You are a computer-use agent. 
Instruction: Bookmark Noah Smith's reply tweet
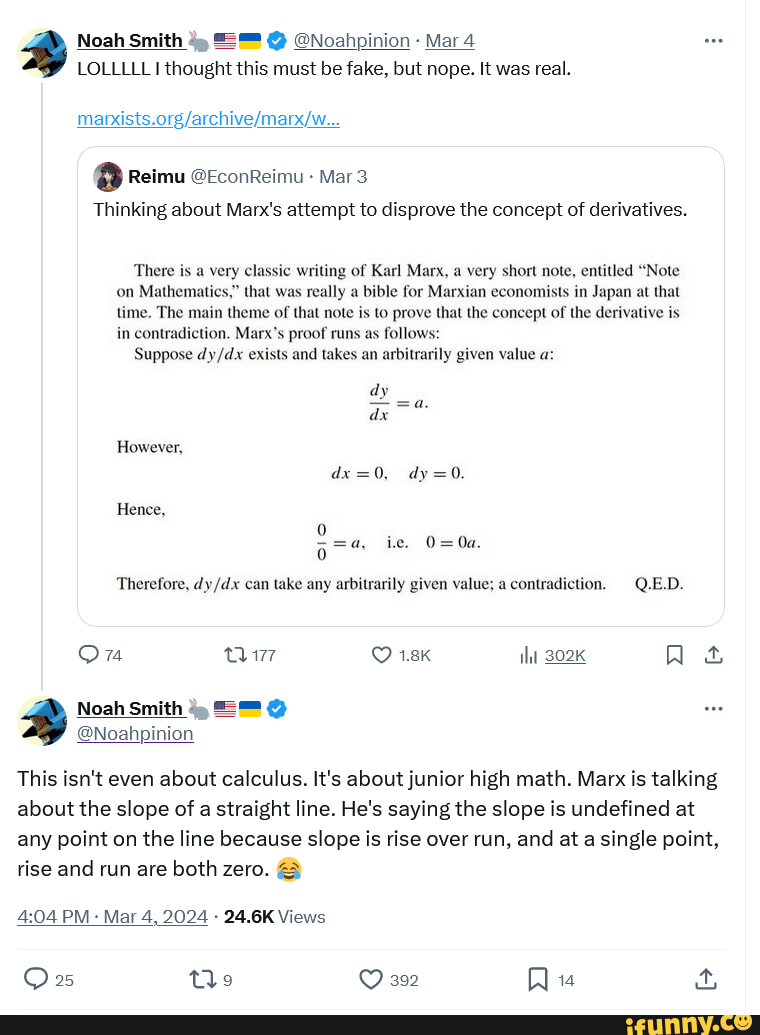(x=536, y=980)
